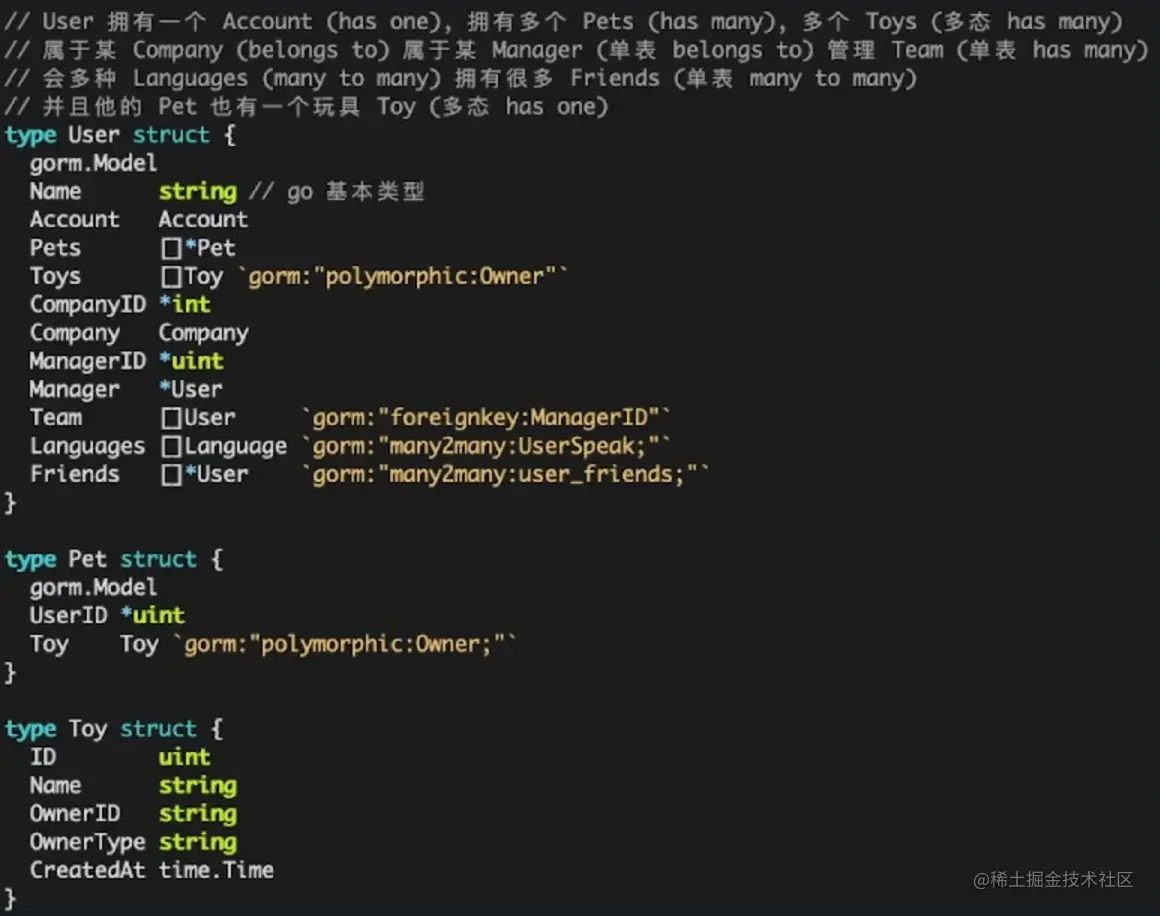Viewport: 1160px width, 916px height.
Task: Click 'gorm.Model' inside the User struct
Action: pyautogui.click(x=93, y=164)
